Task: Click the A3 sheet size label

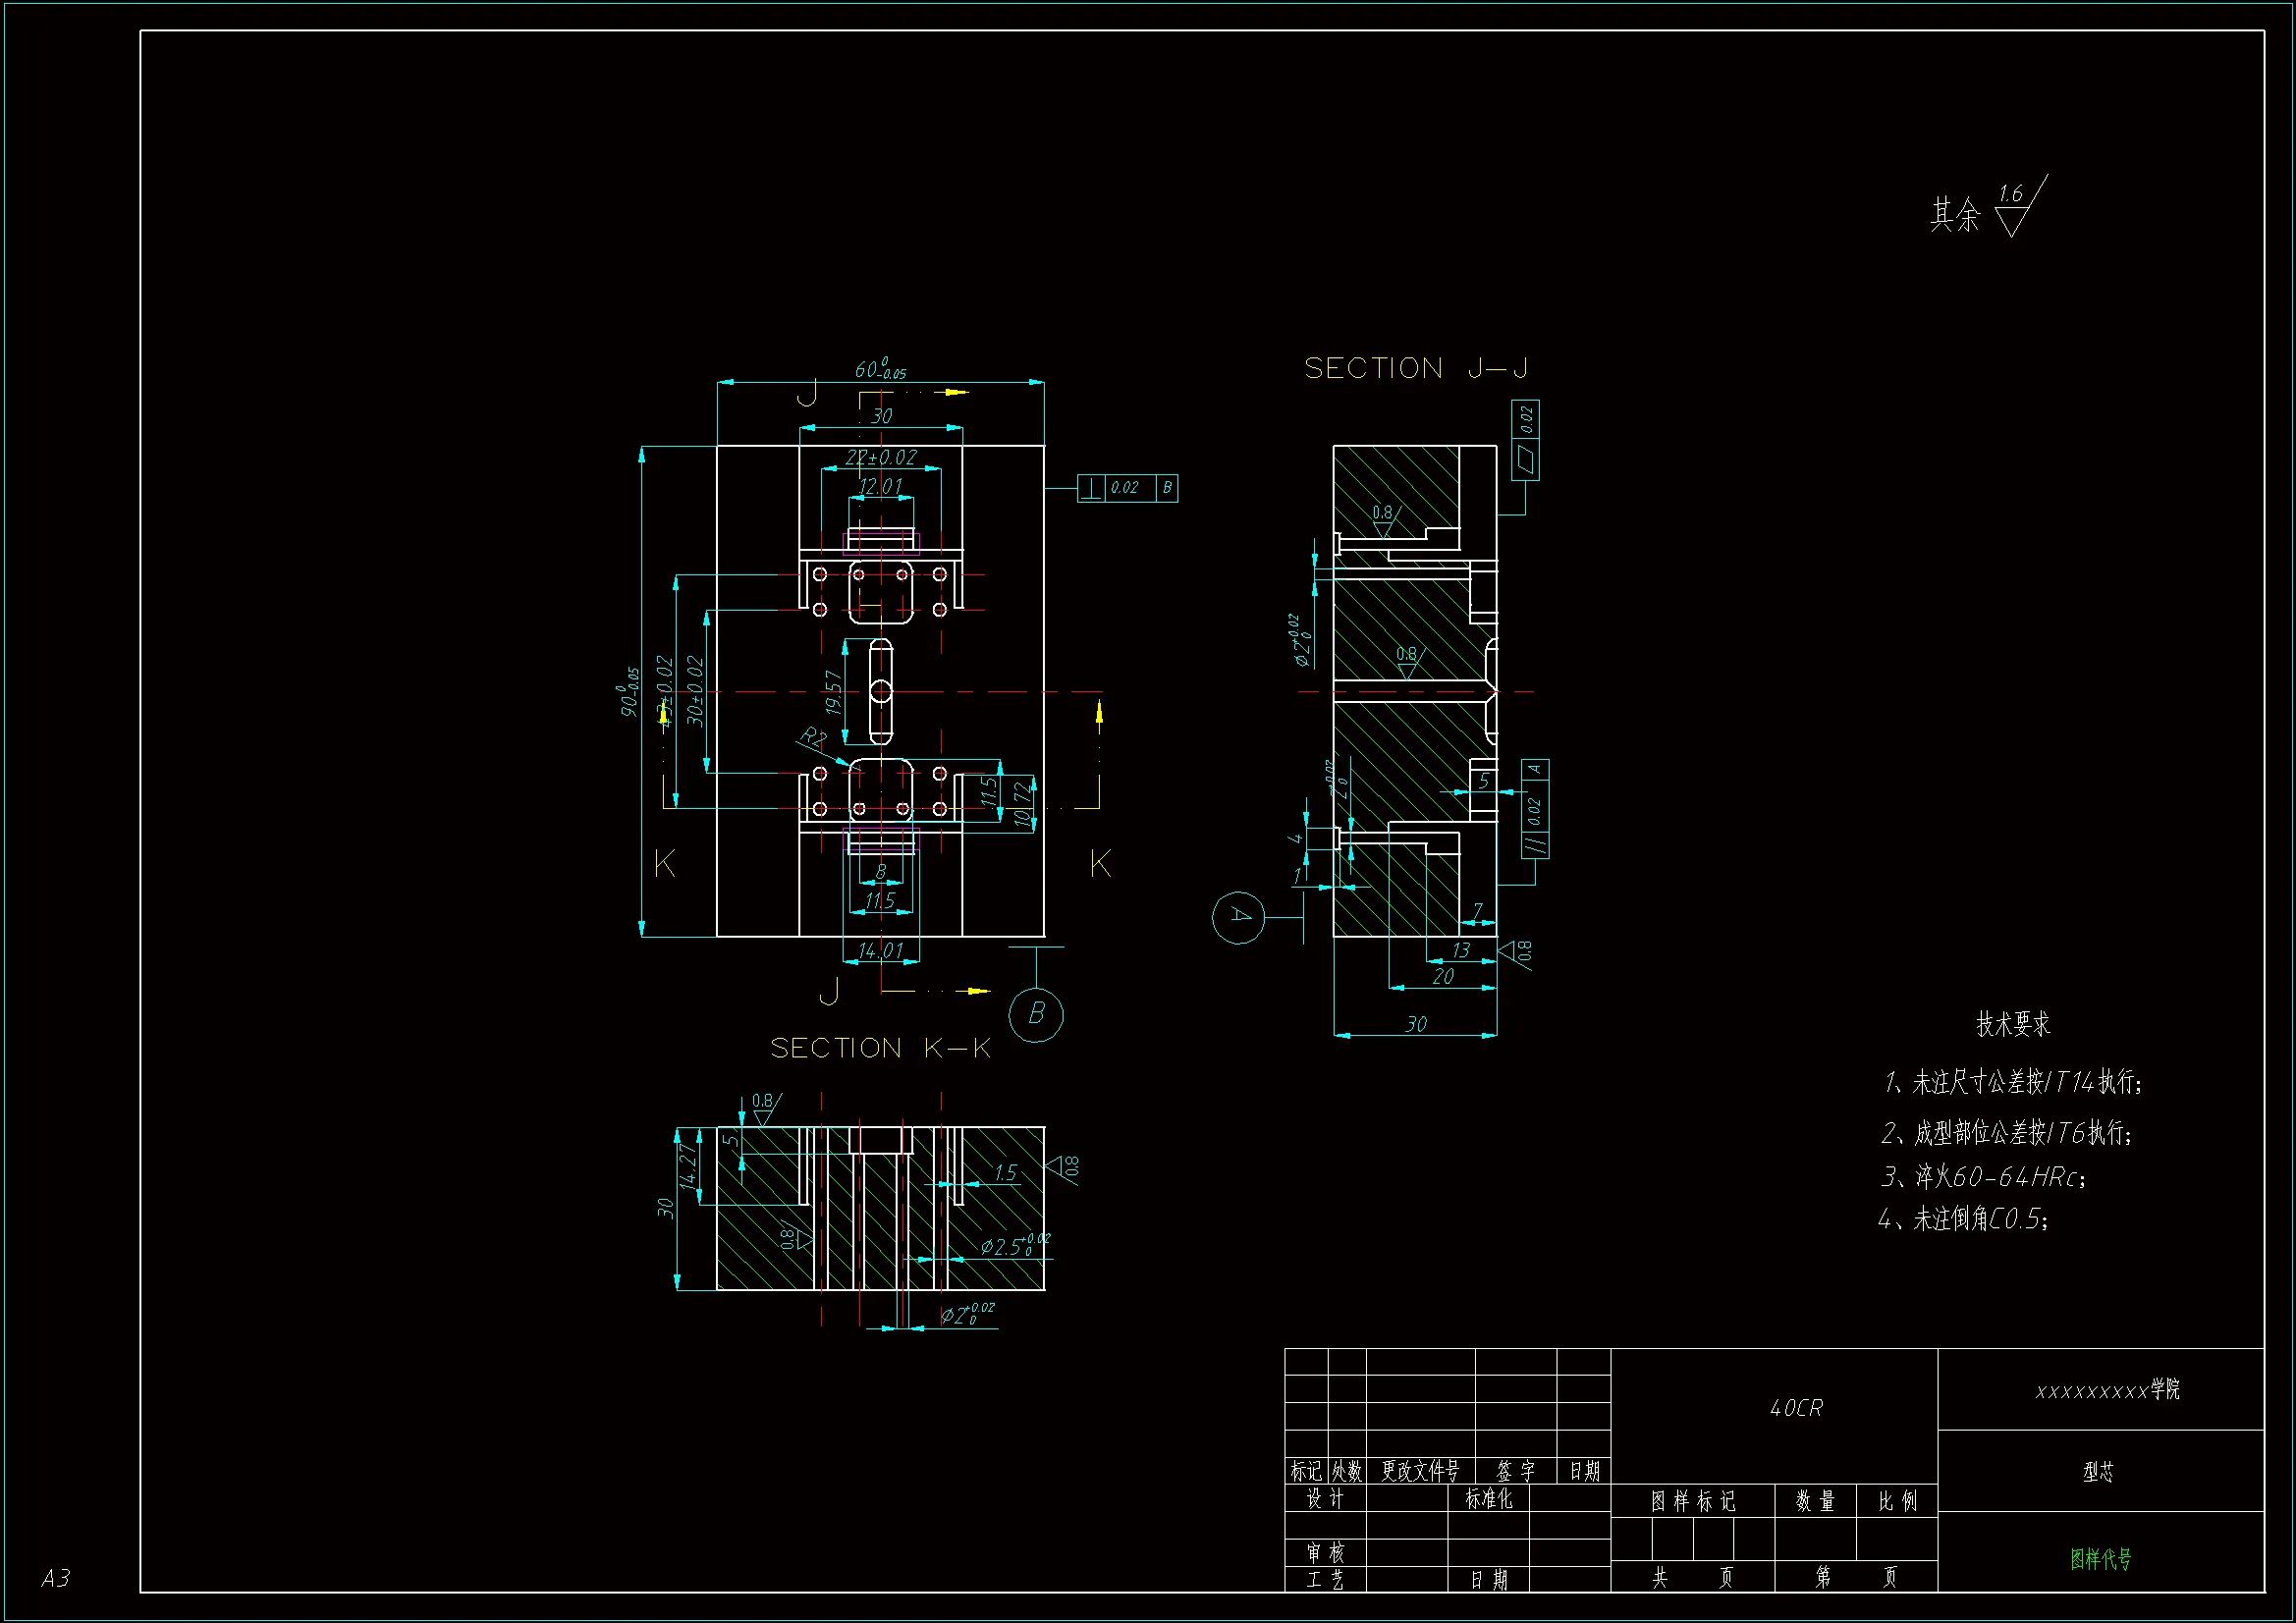Action: point(55,1578)
